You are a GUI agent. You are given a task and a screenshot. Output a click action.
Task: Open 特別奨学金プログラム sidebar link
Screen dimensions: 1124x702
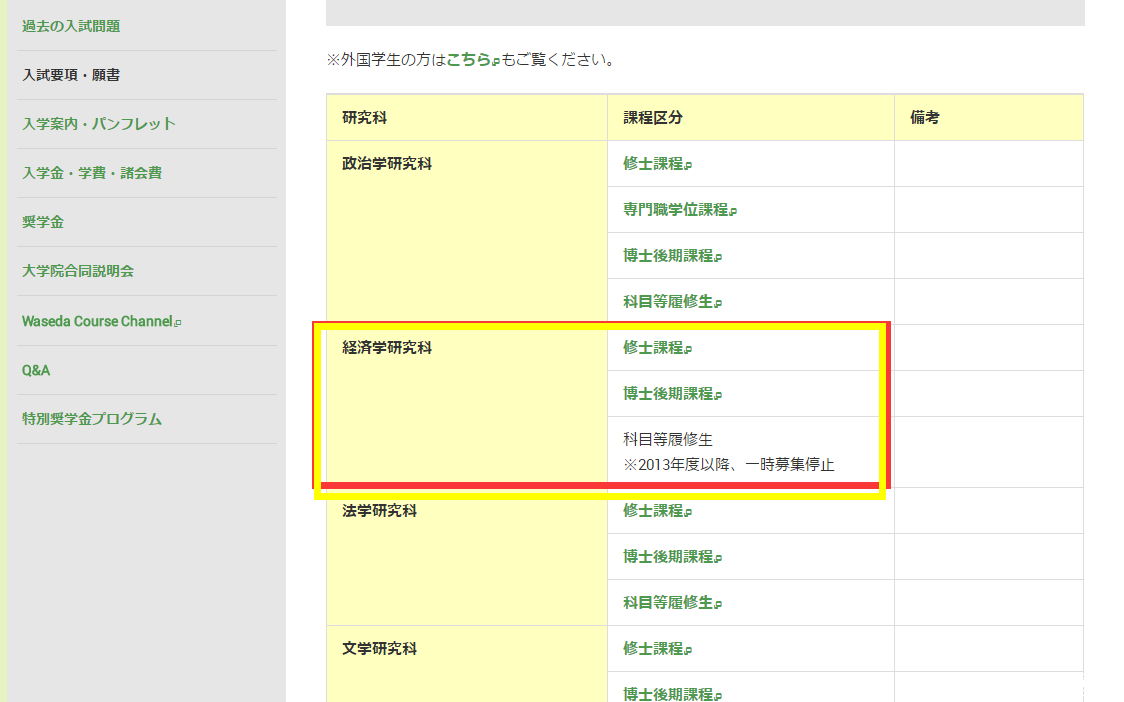click(x=91, y=419)
